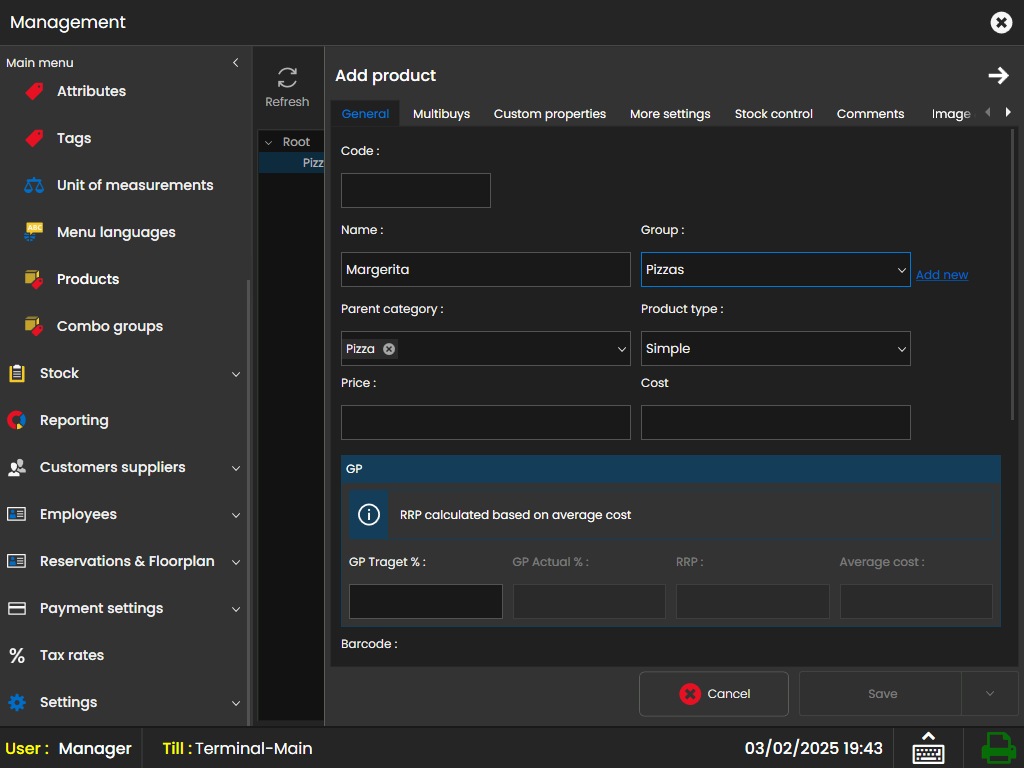1024x768 pixels.
Task: Open Attributes from the sidebar
Action: click(x=91, y=91)
